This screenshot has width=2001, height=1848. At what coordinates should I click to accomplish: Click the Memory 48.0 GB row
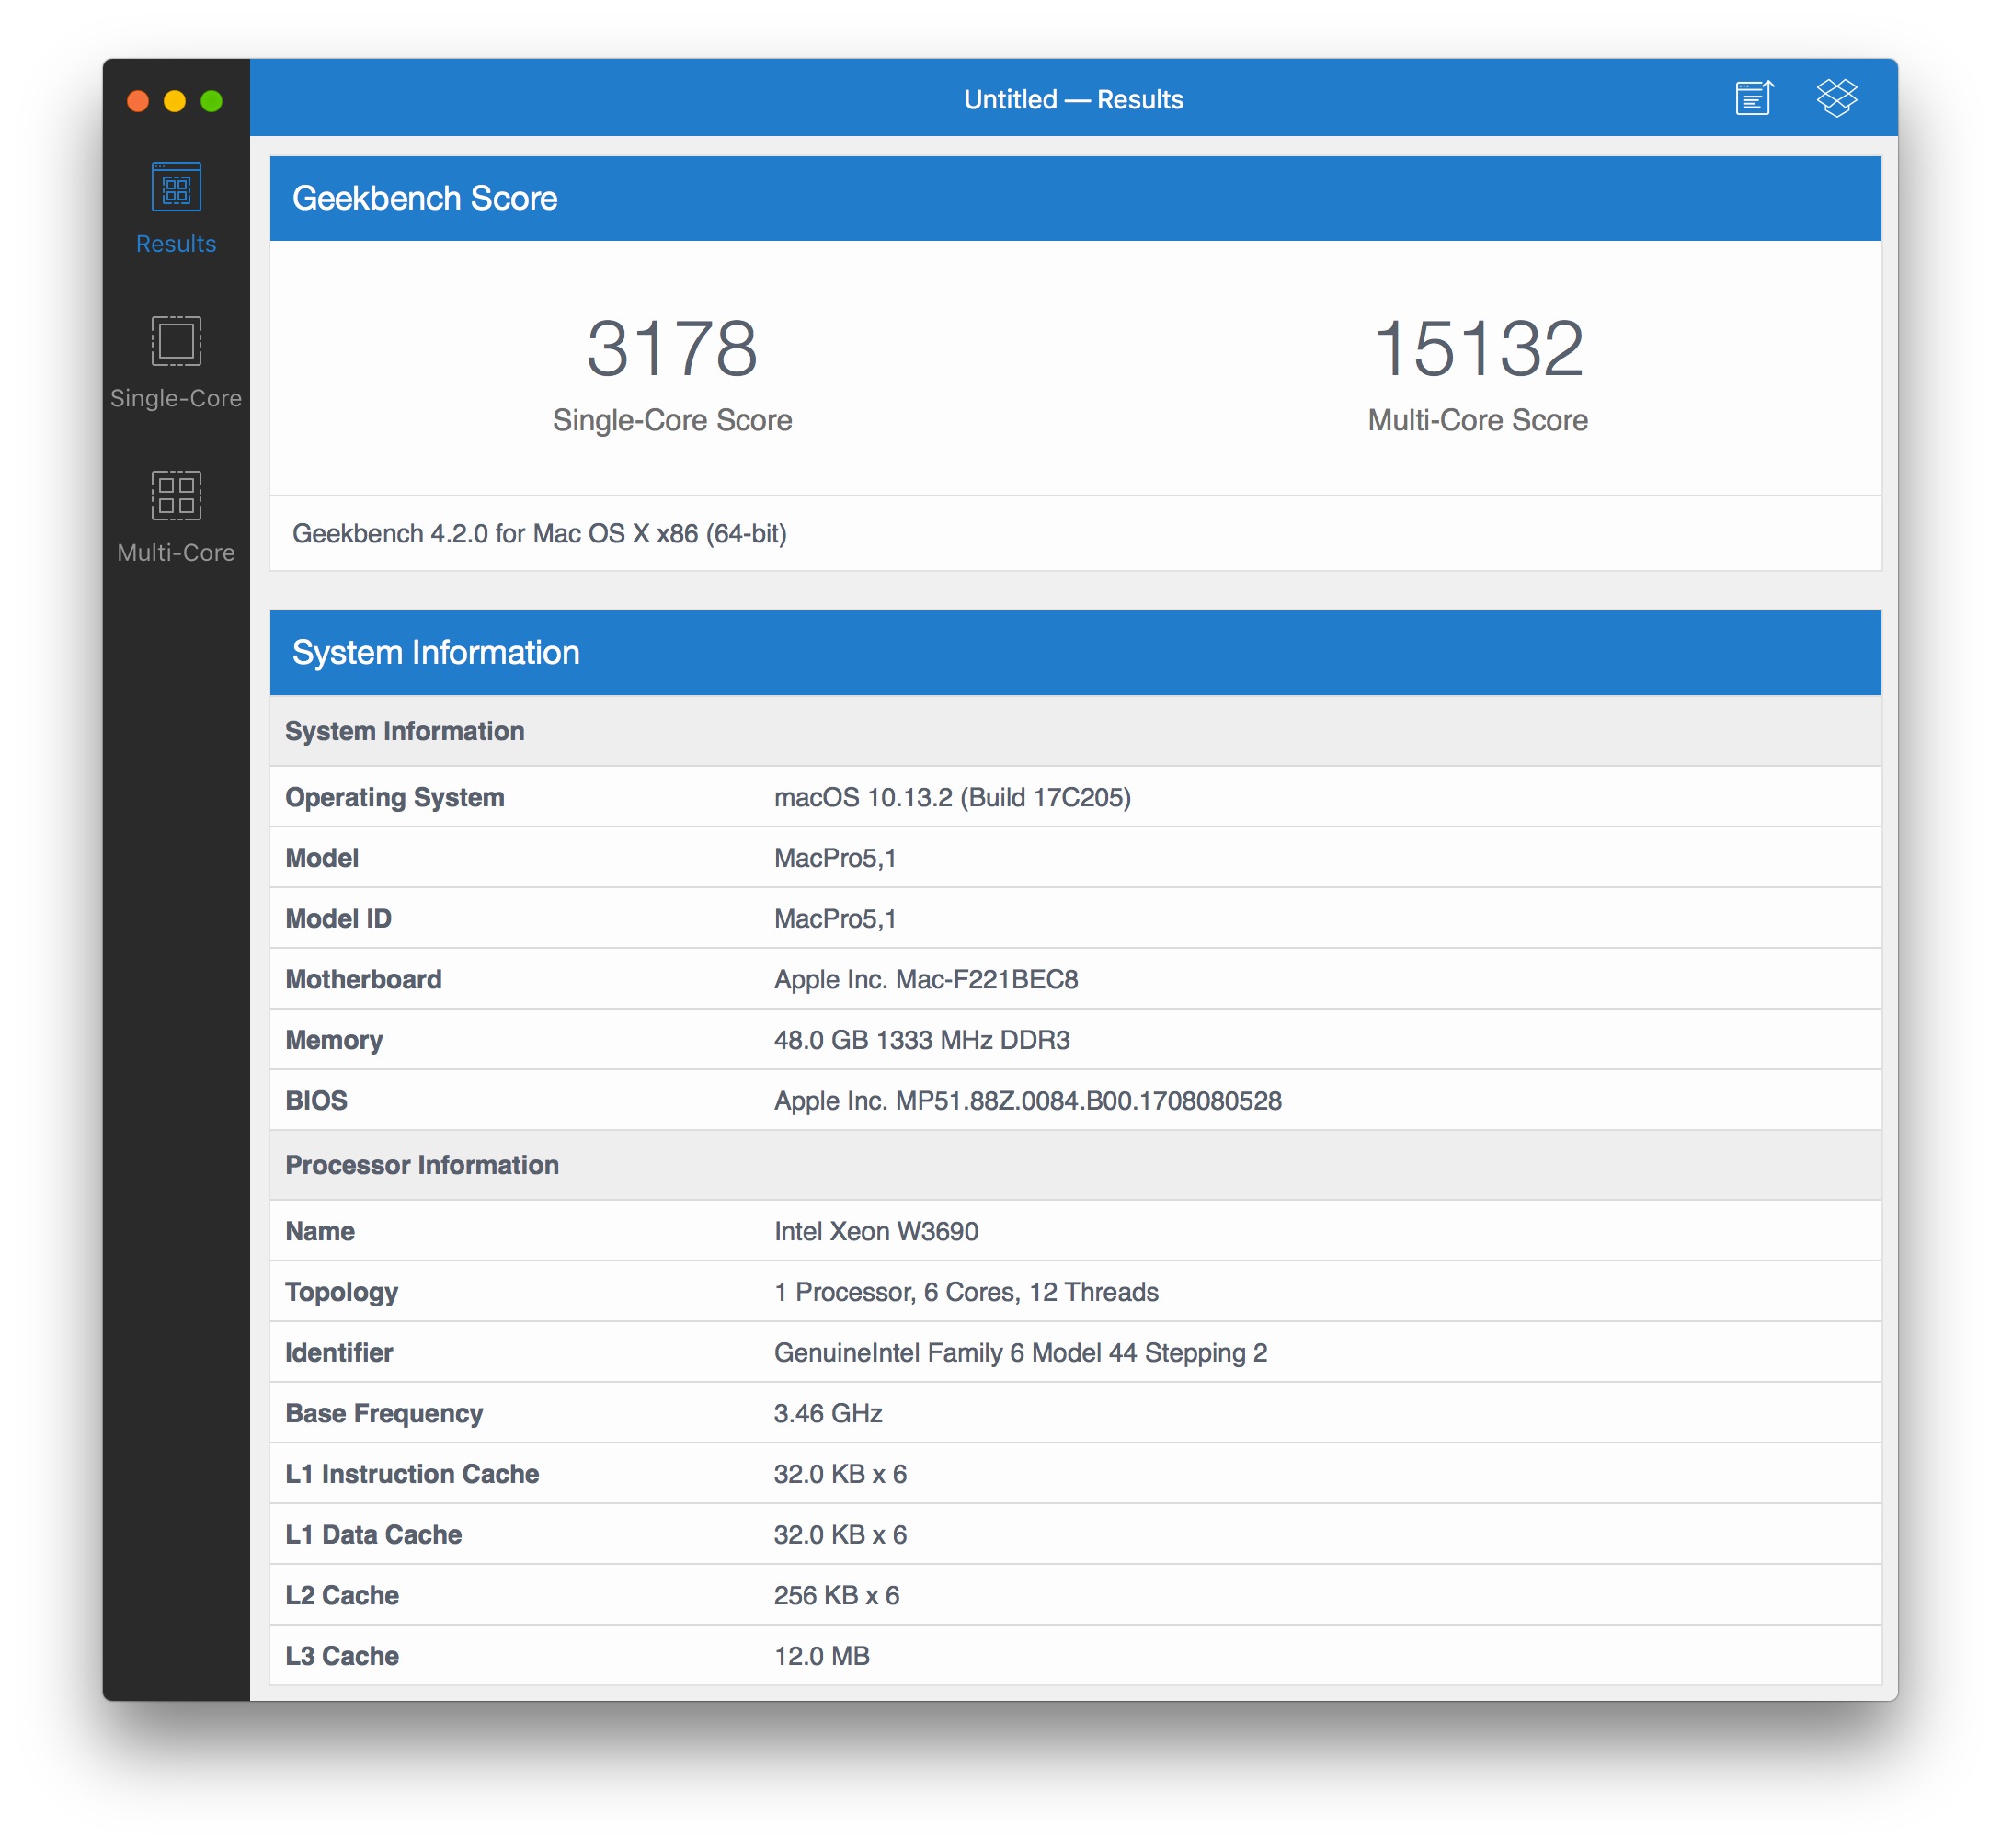pyautogui.click(x=920, y=1040)
